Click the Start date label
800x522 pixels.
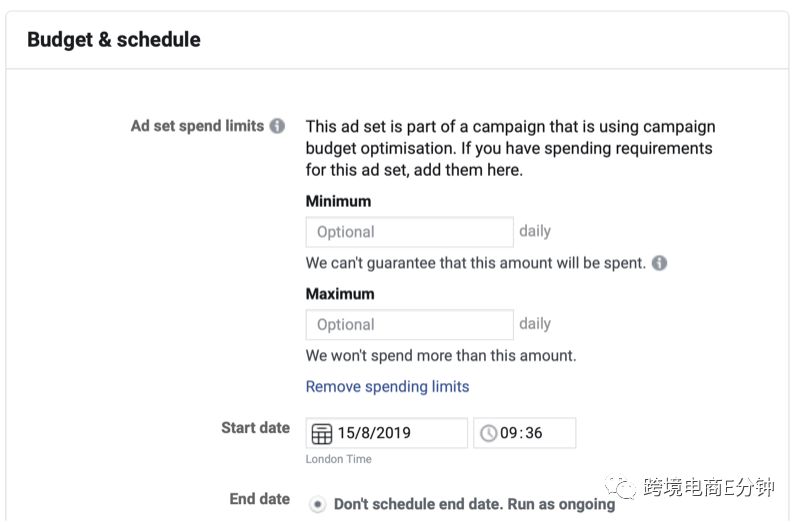tap(256, 428)
